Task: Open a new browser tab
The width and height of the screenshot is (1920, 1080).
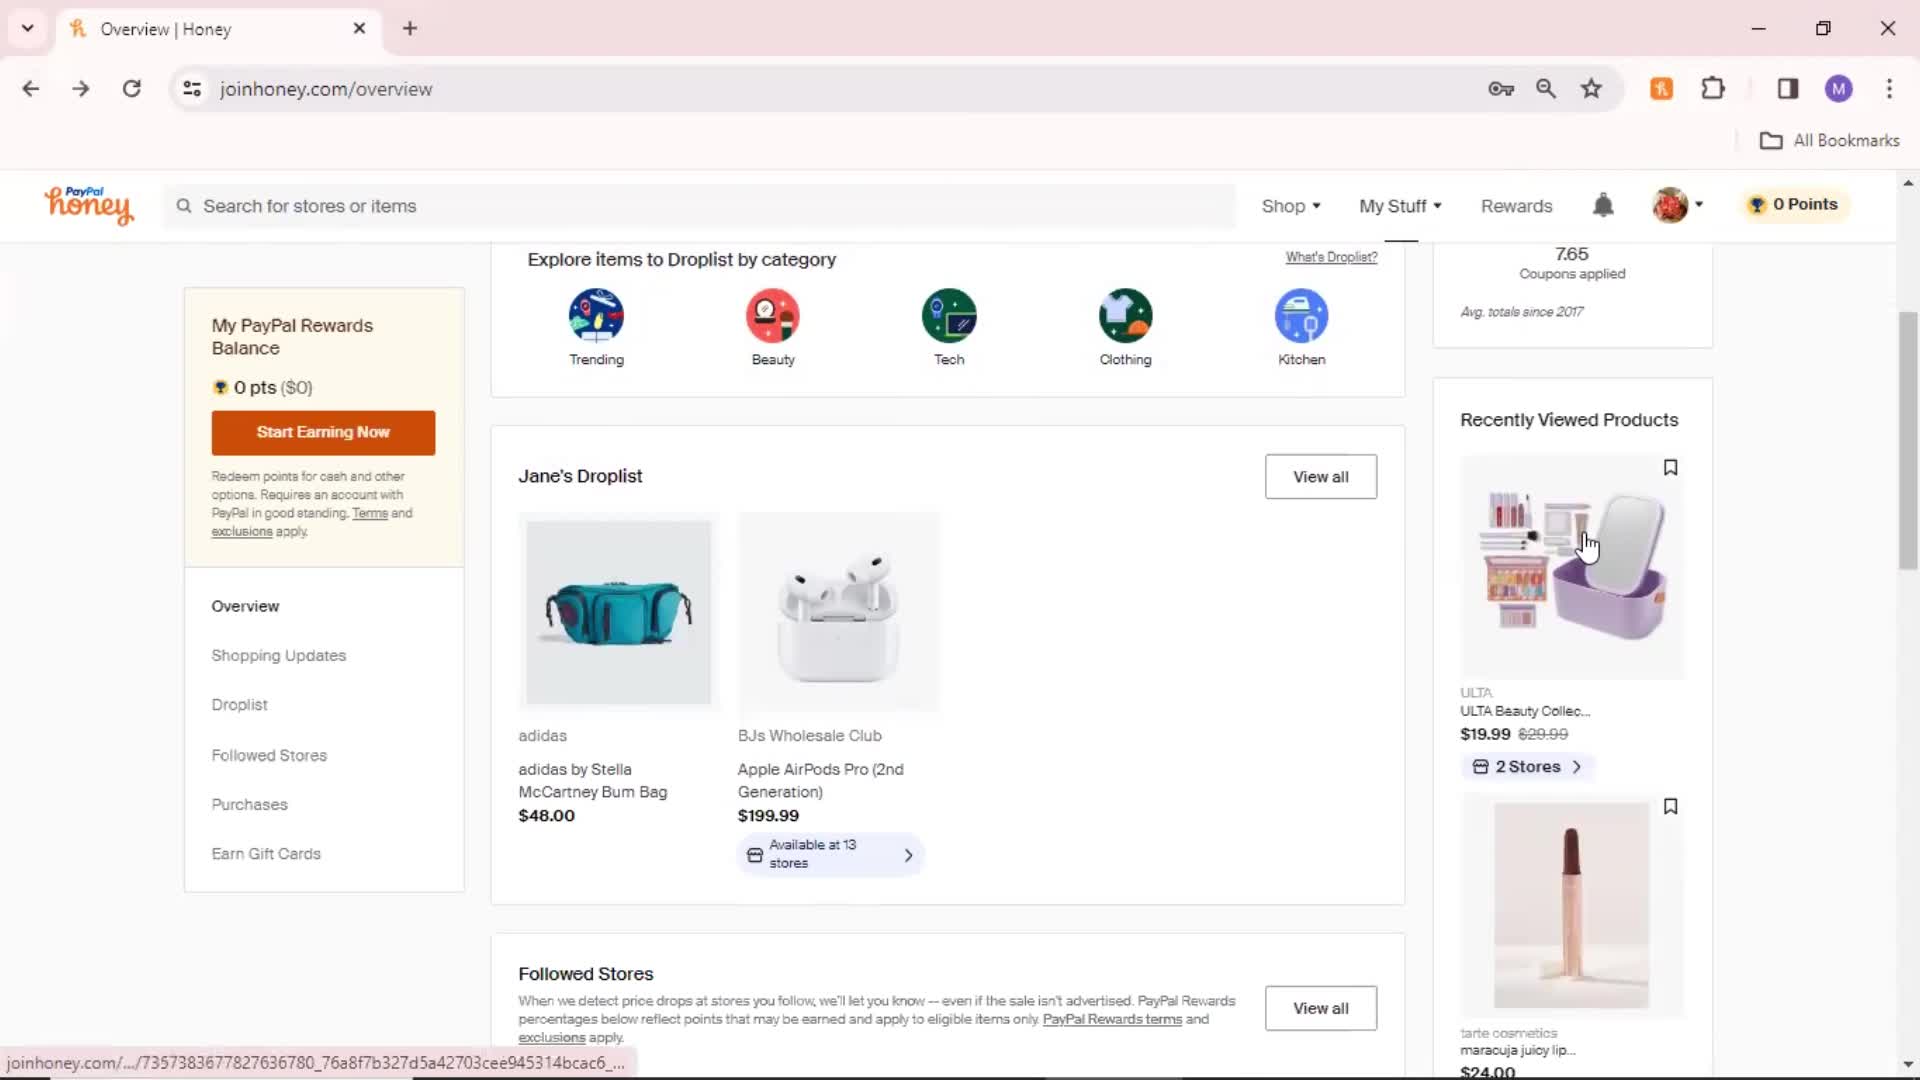Action: click(x=410, y=28)
